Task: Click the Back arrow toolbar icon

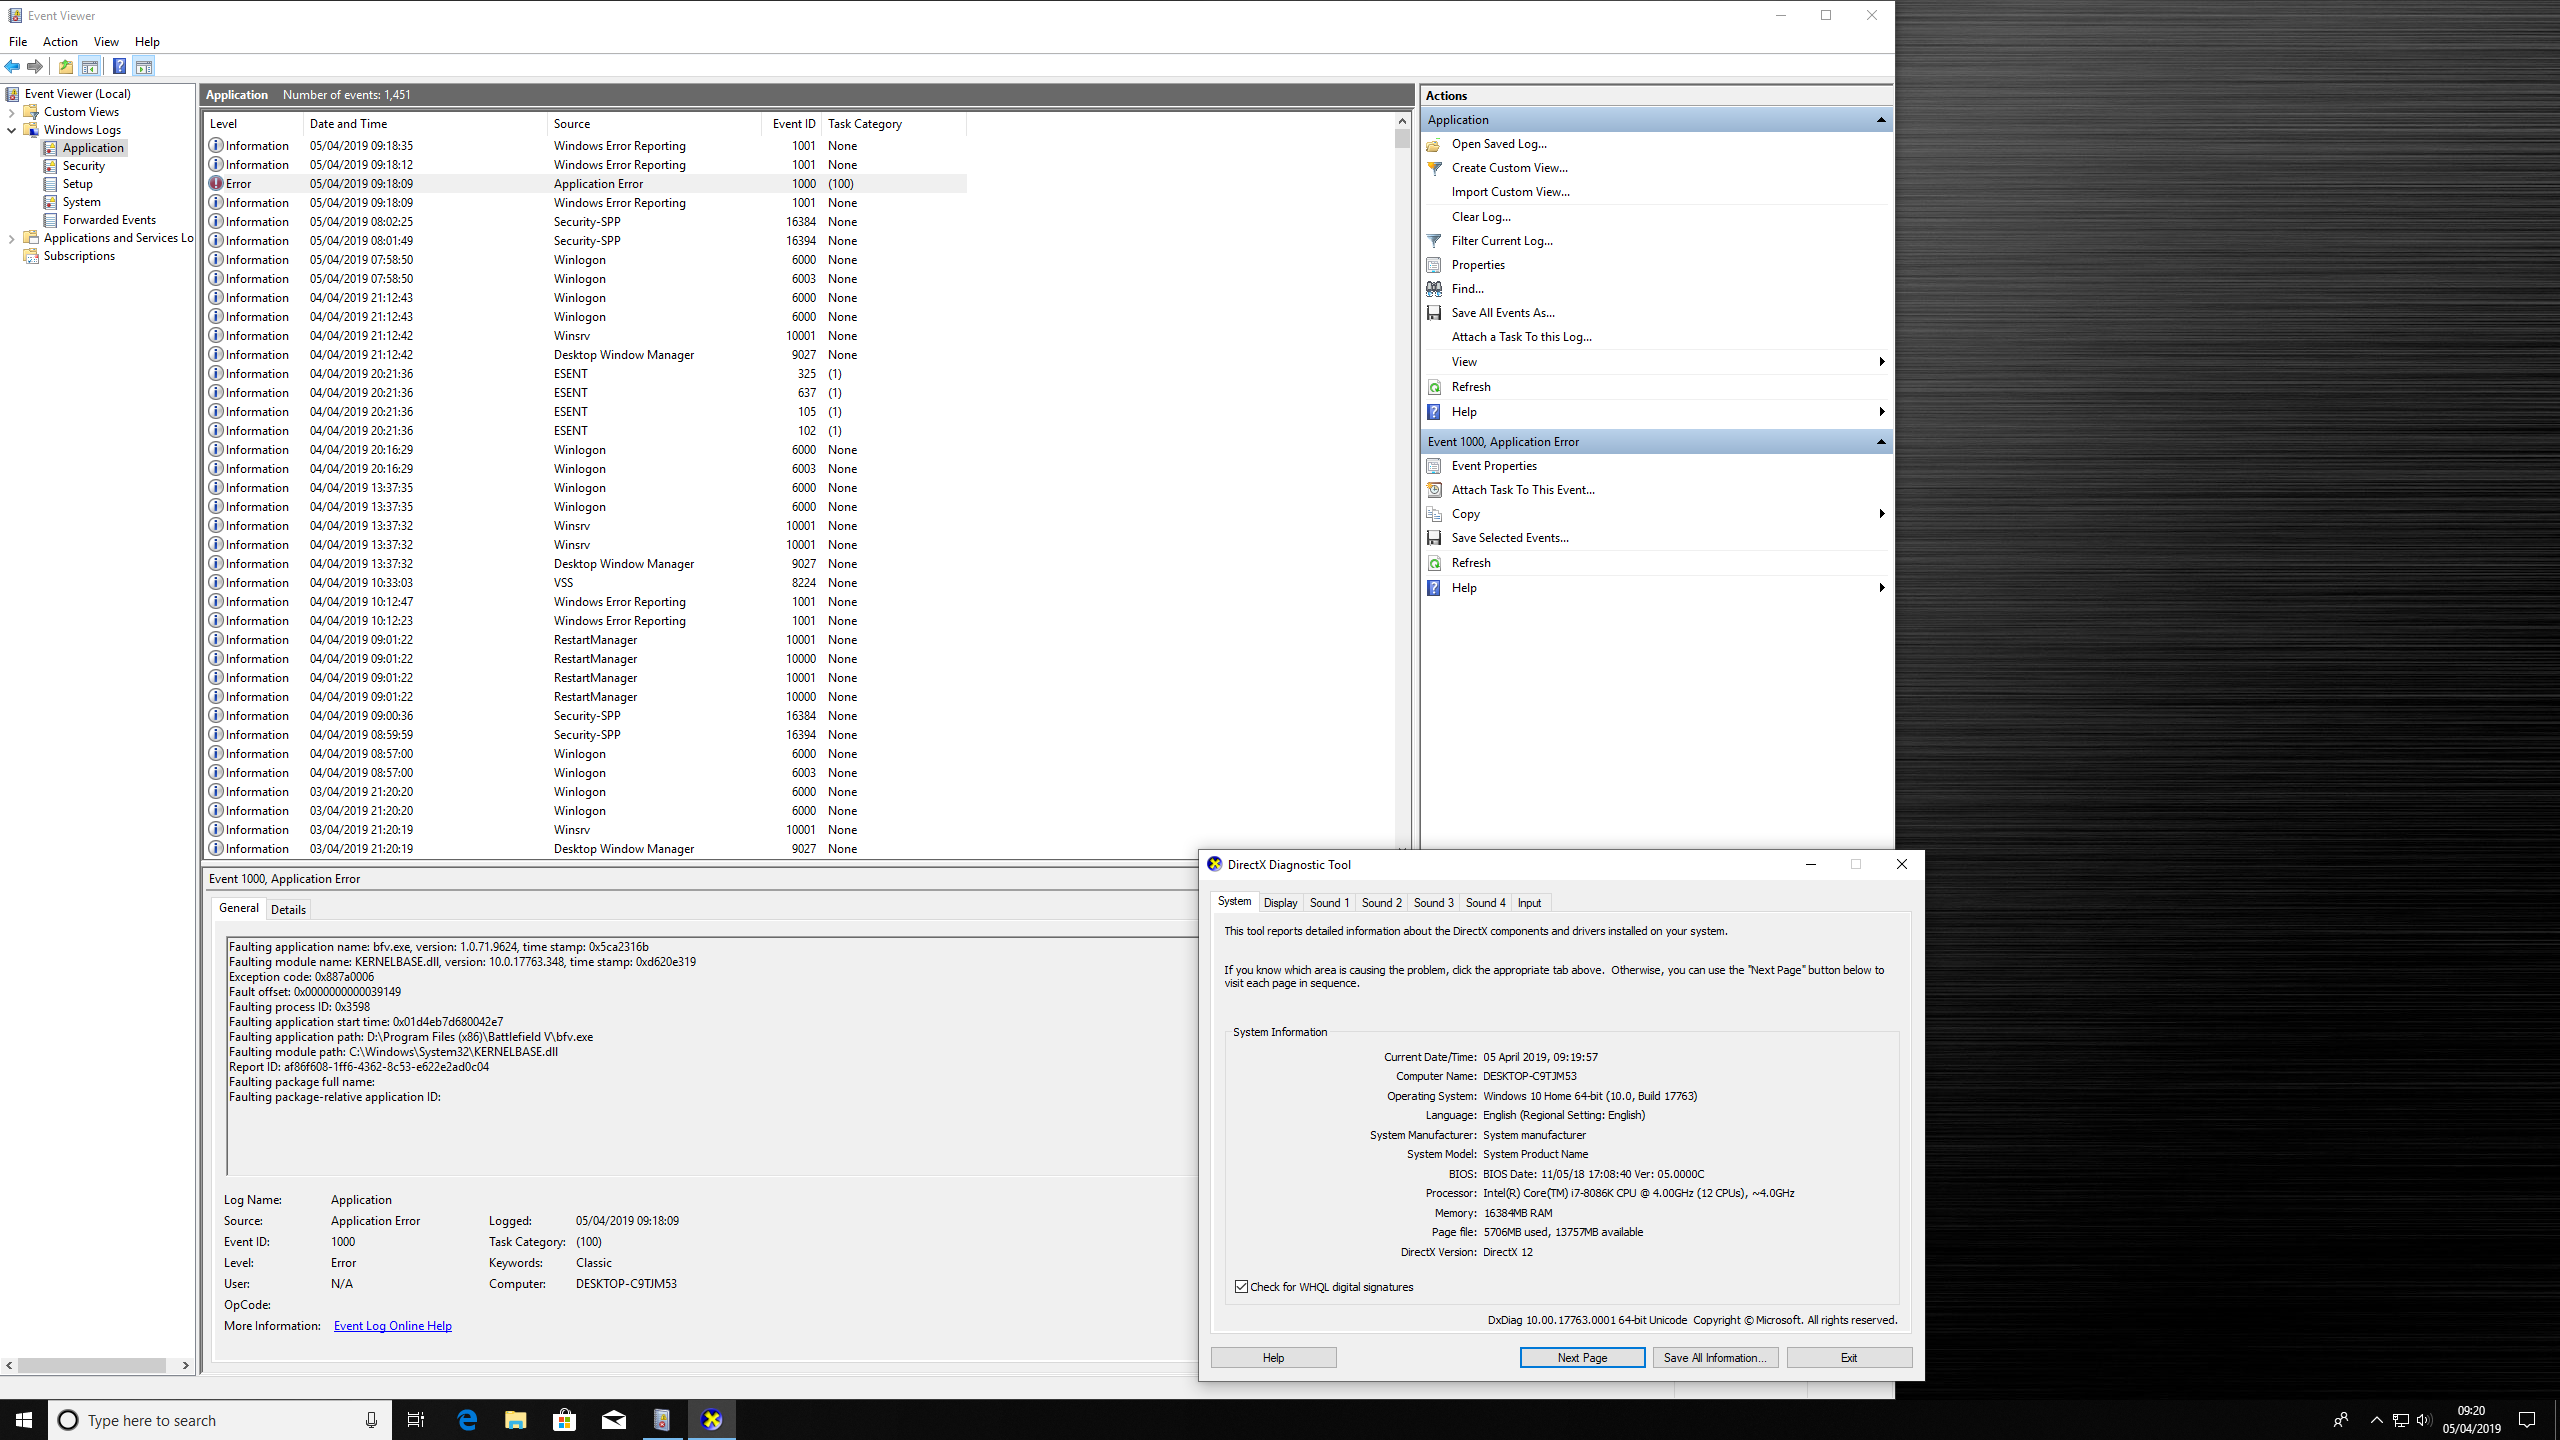Action: 12,67
